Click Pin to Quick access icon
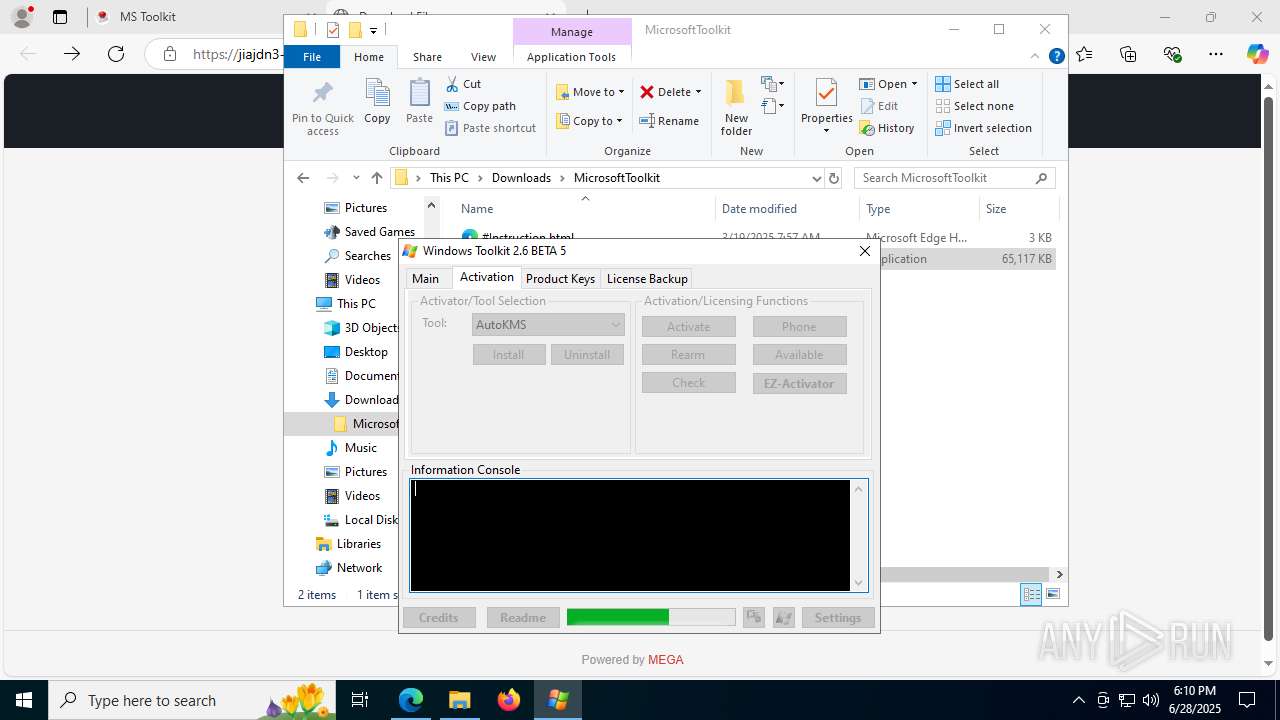This screenshot has height=720, width=1280. (x=322, y=94)
